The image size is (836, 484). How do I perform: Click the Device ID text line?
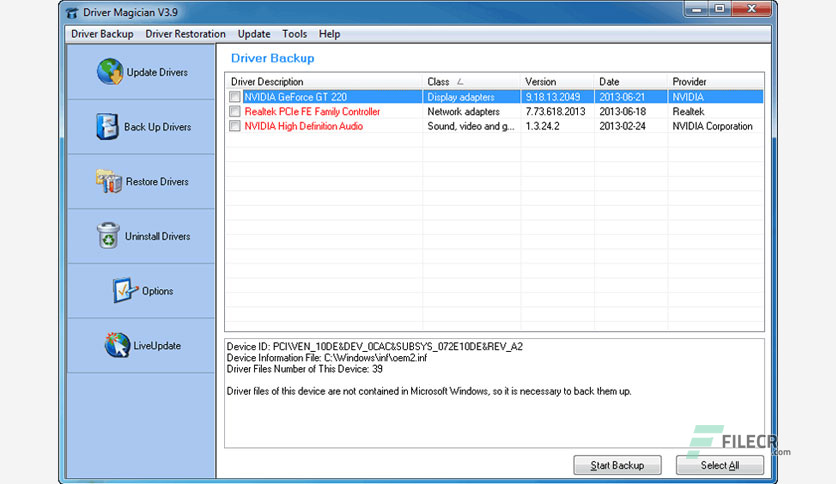[x=374, y=346]
